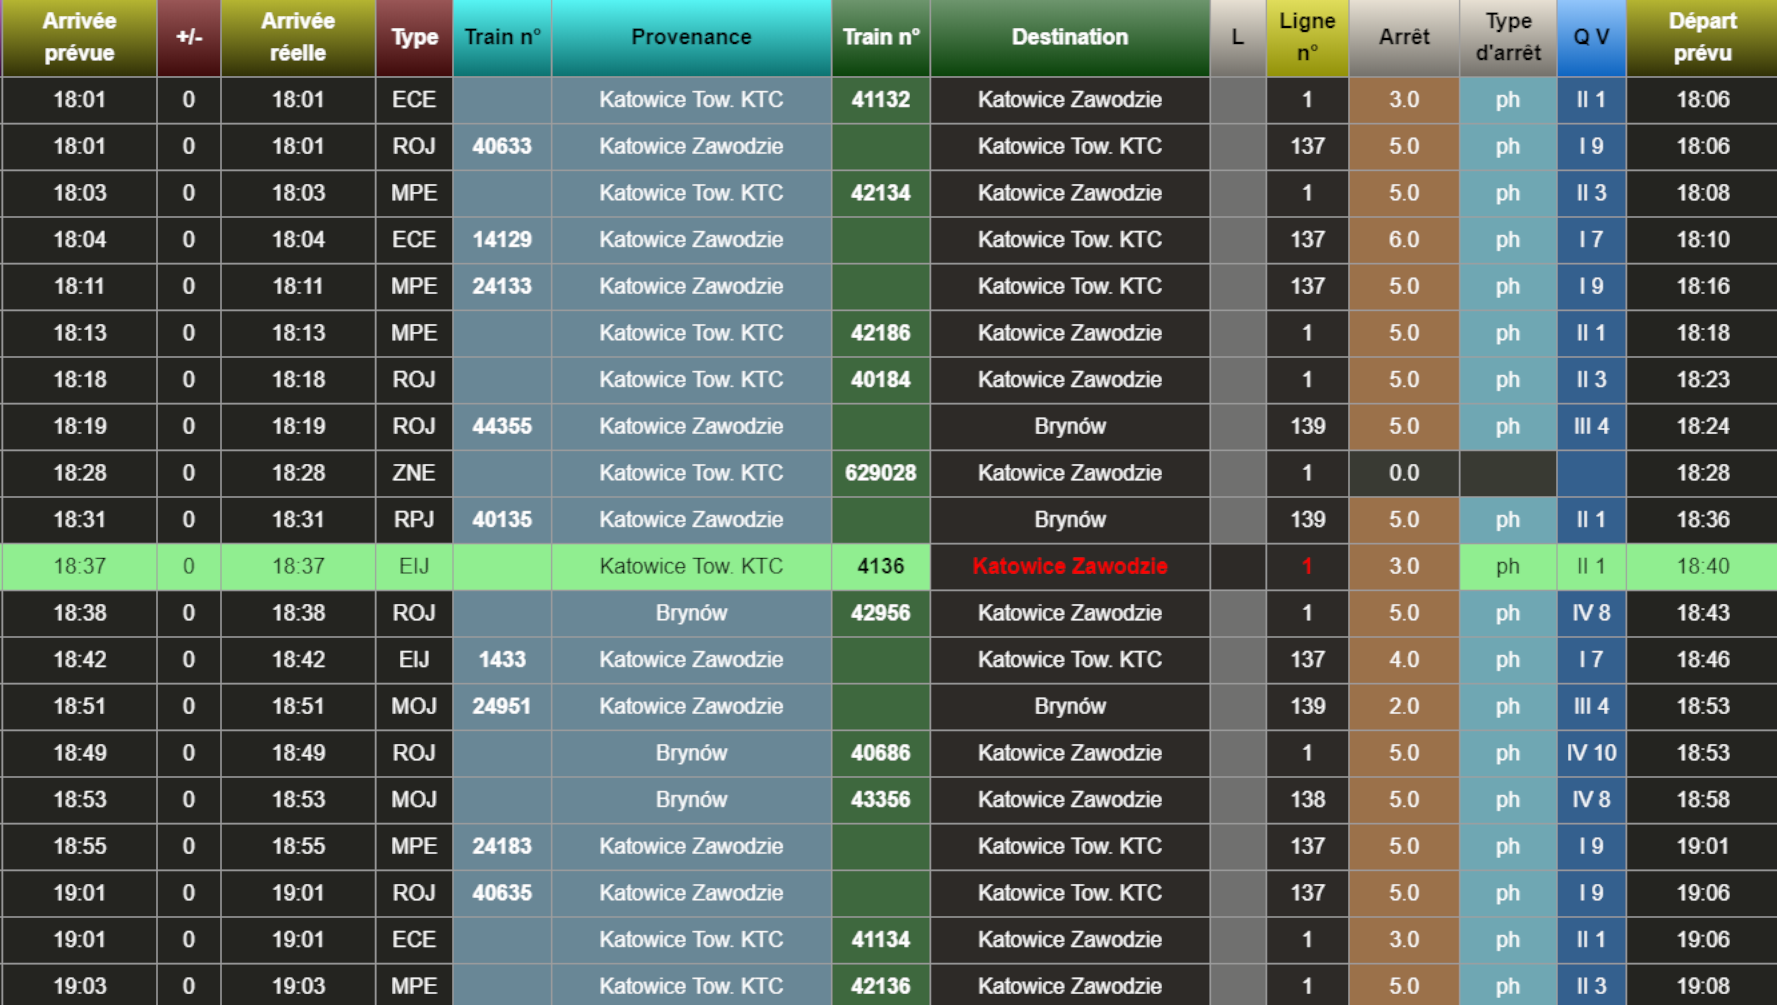This screenshot has height=1005, width=1777.
Task: Click the '+/-' column header
Action: pyautogui.click(x=189, y=37)
